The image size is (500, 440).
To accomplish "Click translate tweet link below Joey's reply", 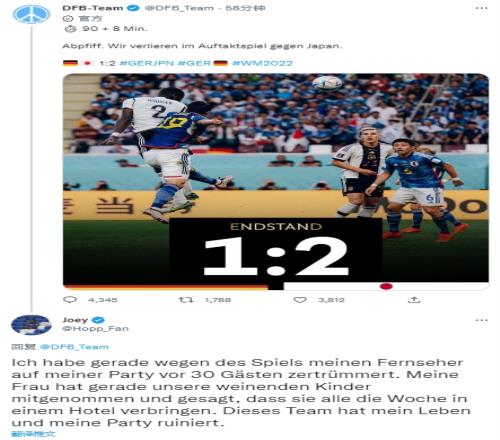I will pos(33,434).
